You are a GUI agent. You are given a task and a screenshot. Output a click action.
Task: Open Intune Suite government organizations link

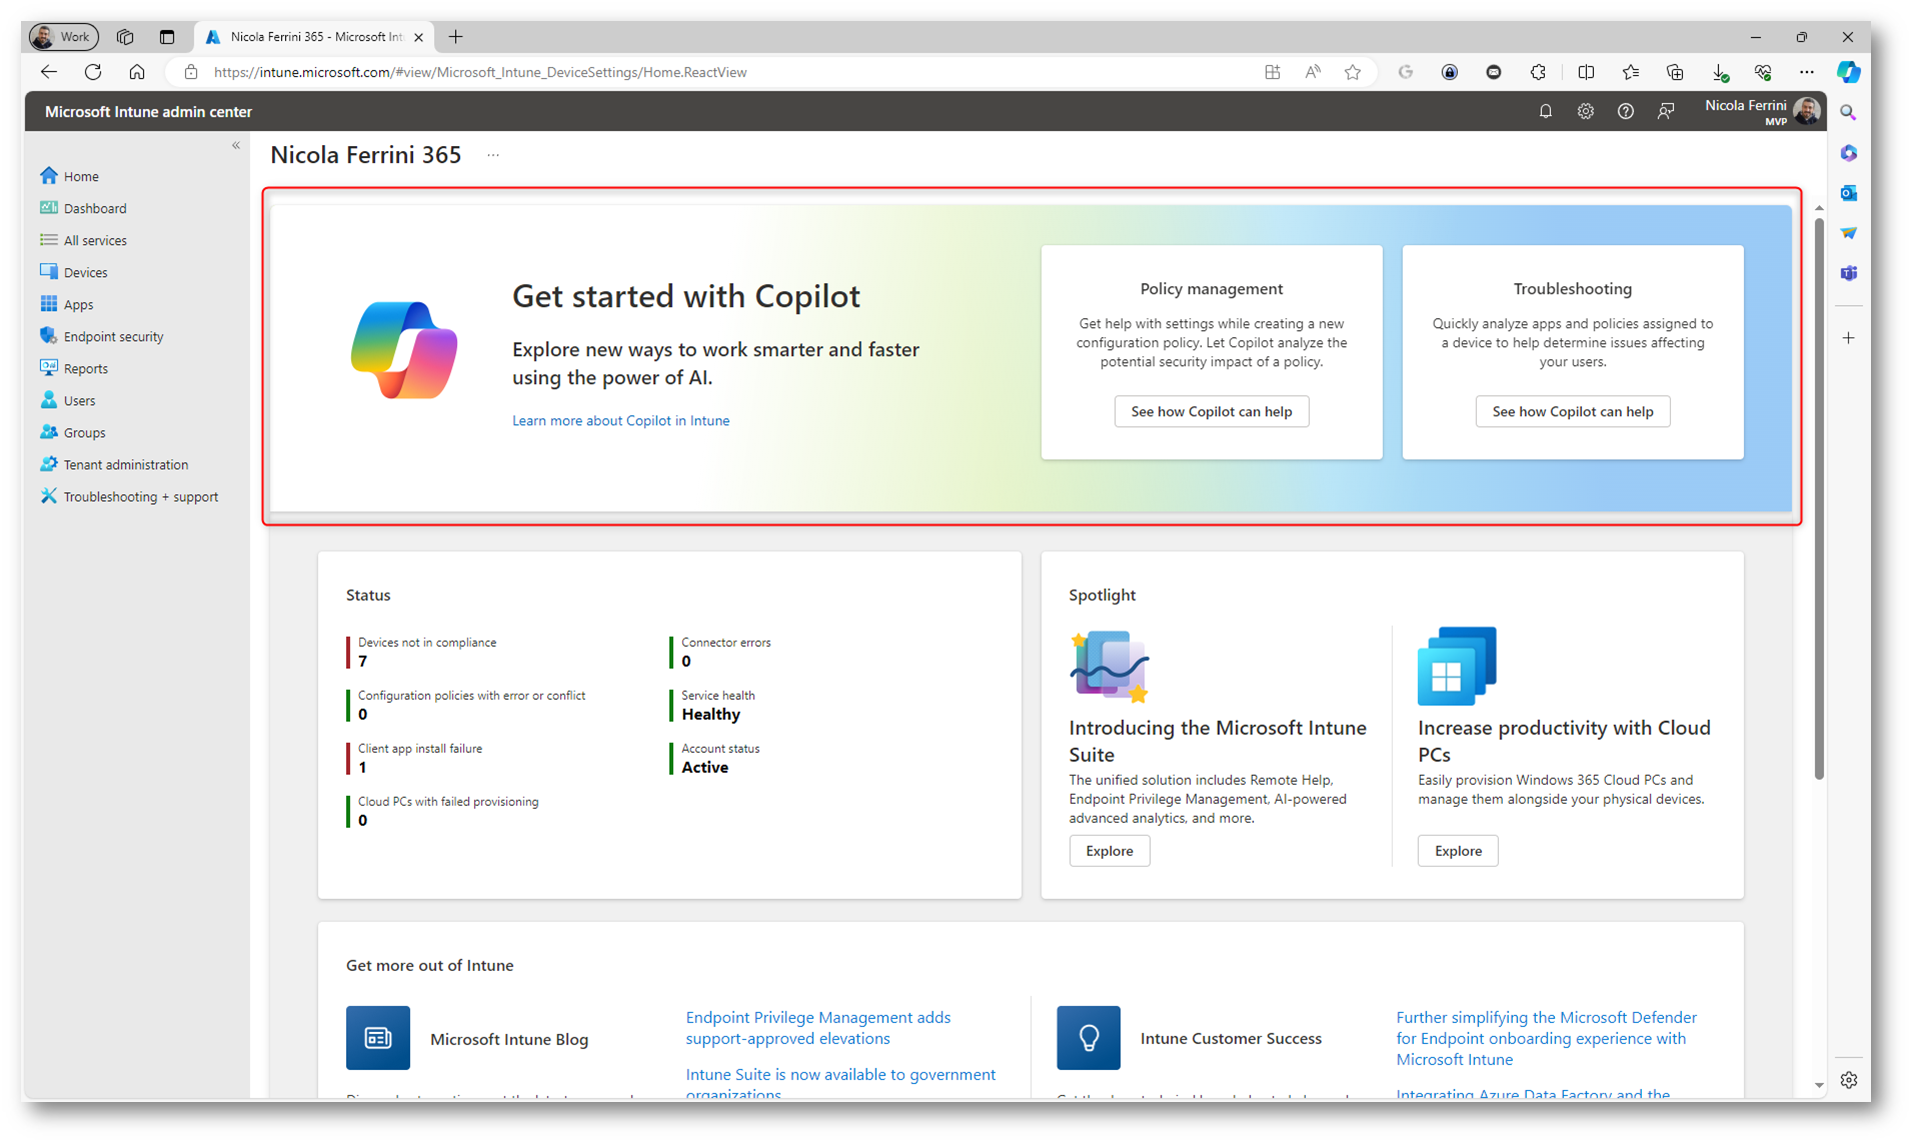[840, 1083]
